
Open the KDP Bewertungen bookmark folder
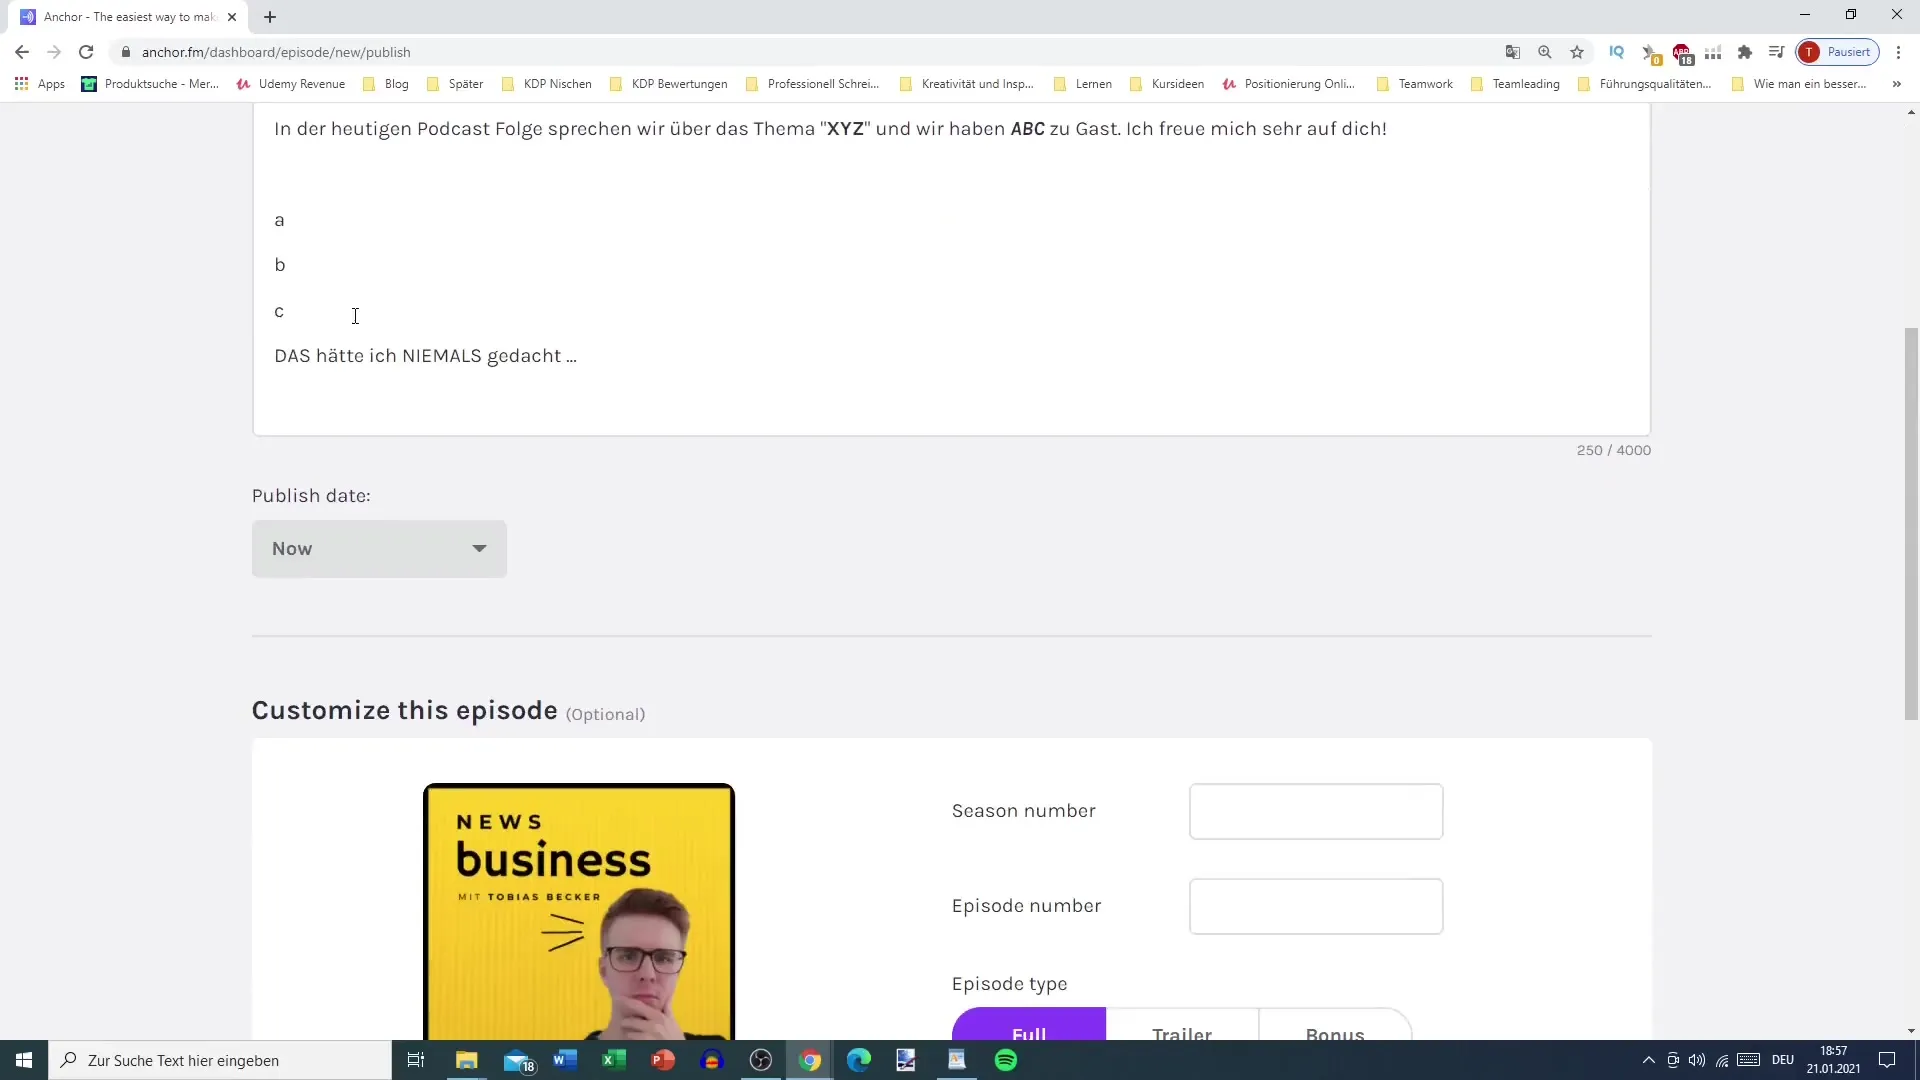(x=669, y=84)
